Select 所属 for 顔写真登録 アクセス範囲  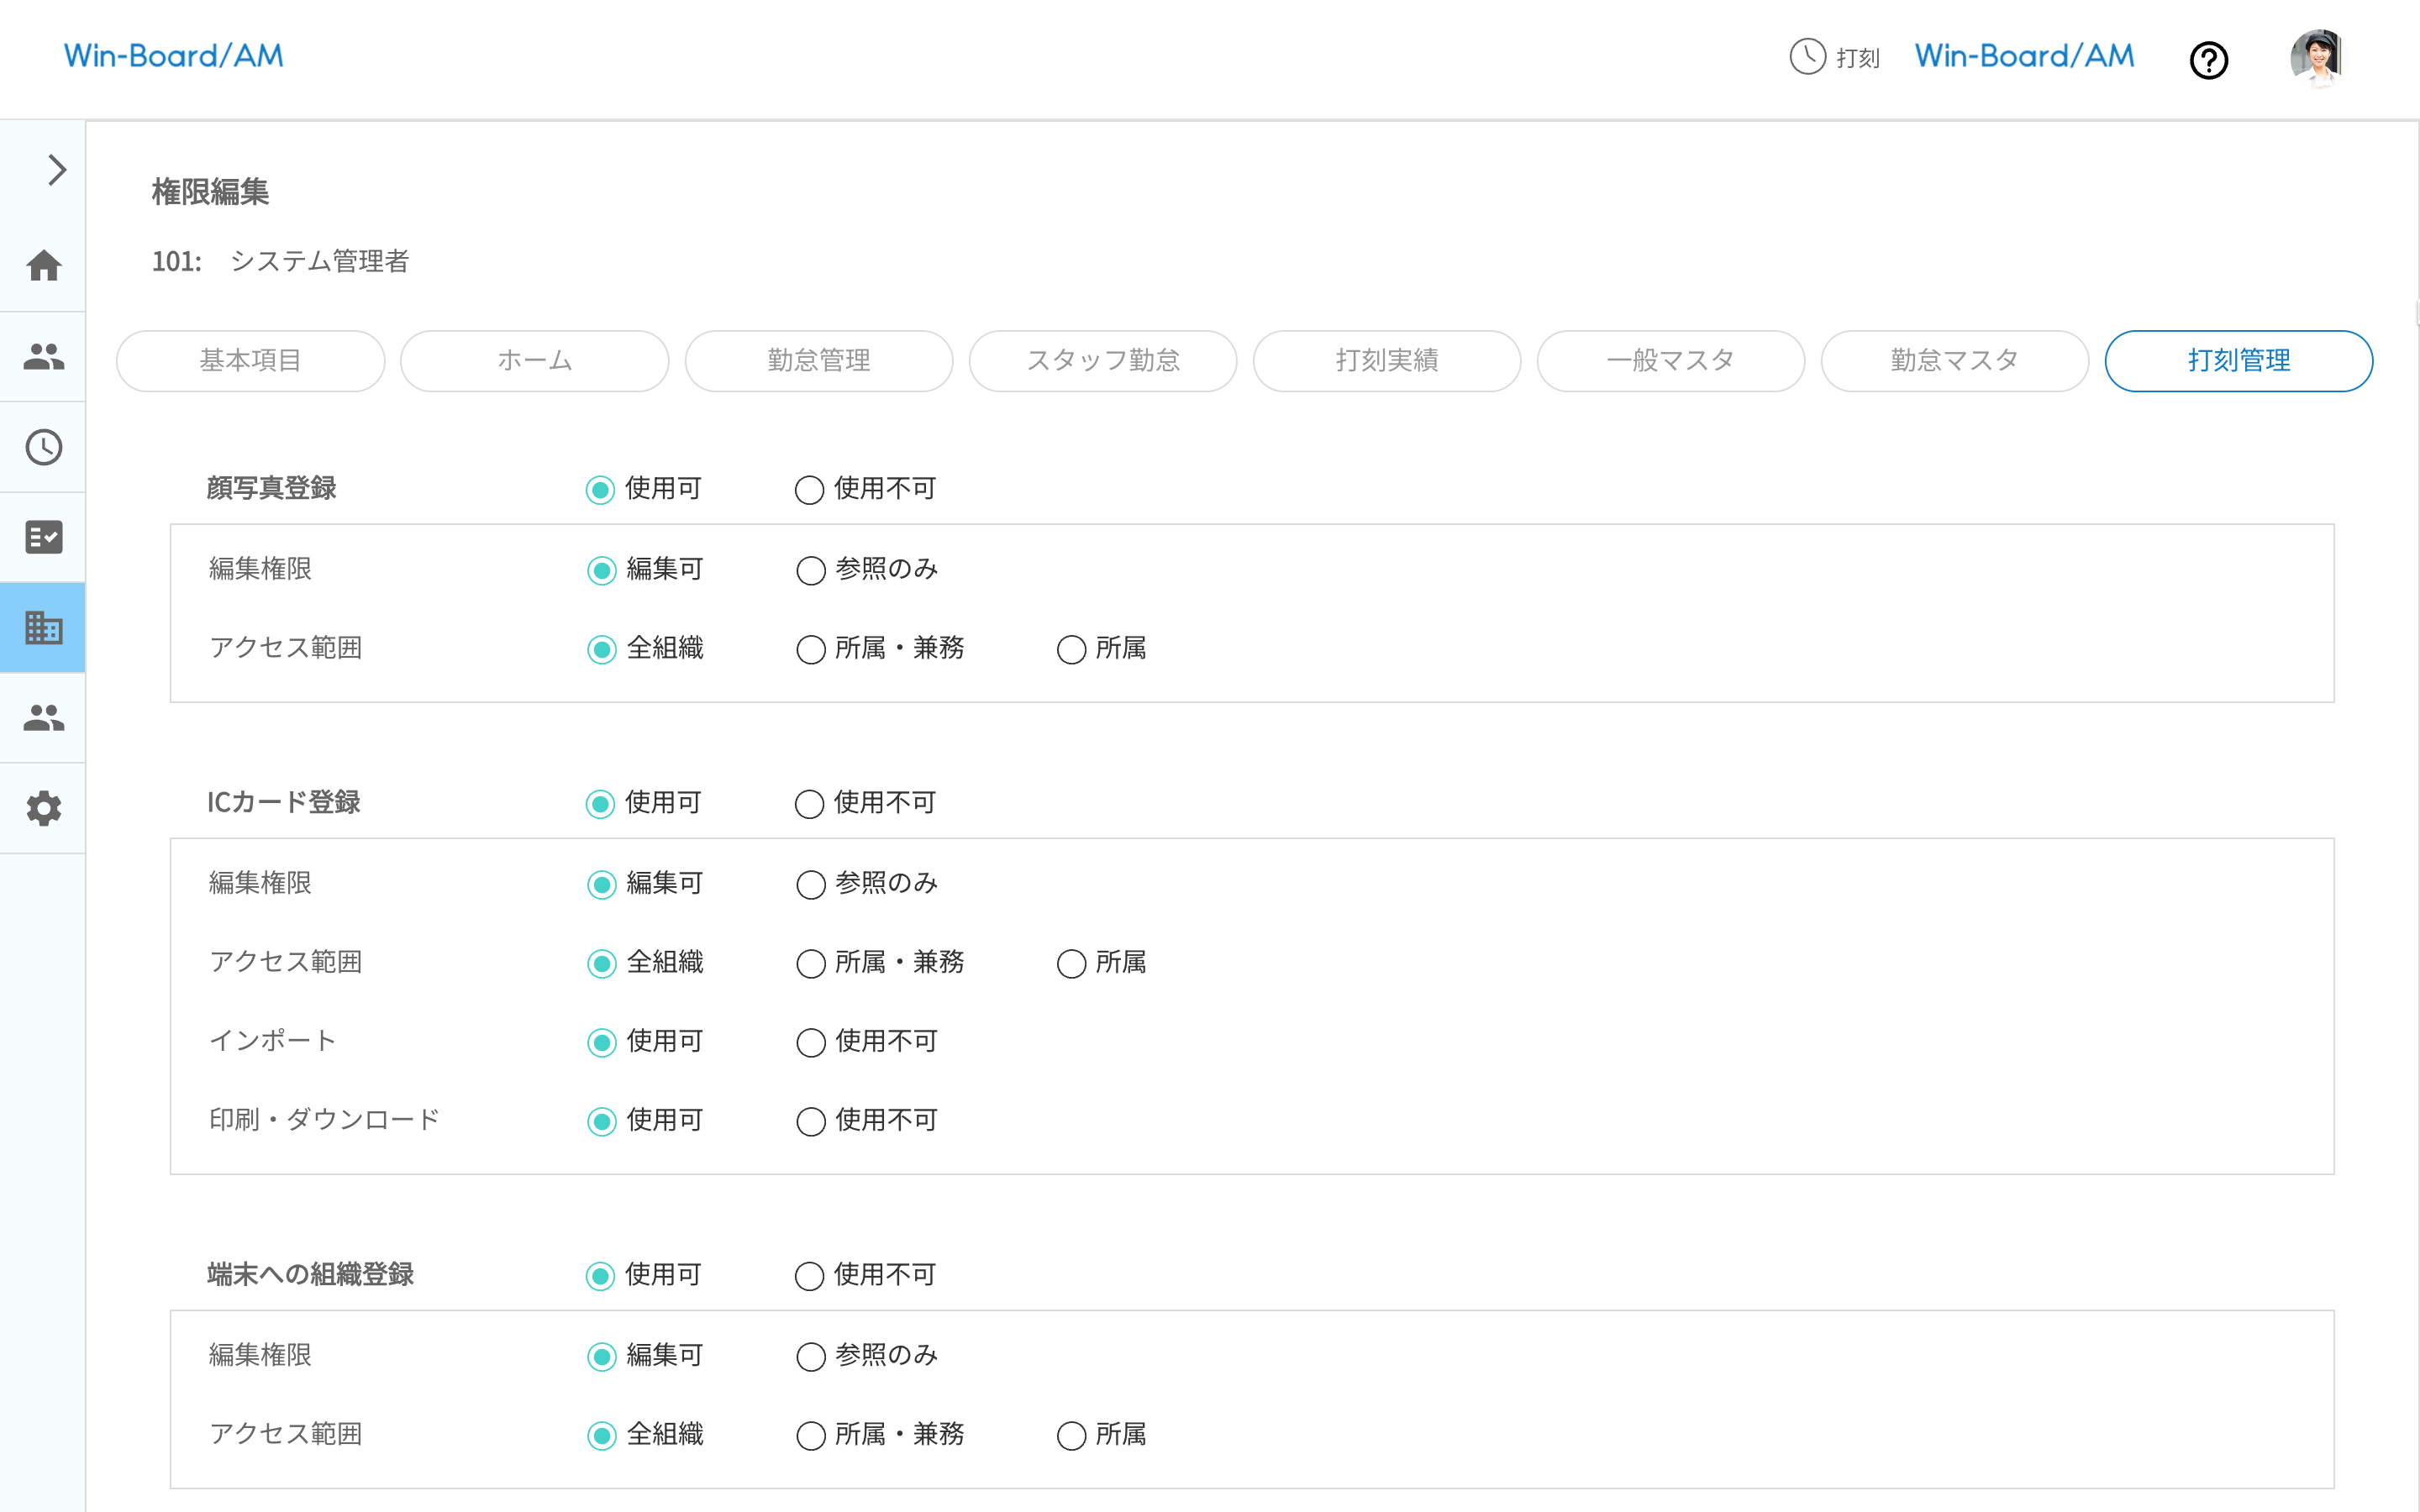(x=1071, y=650)
